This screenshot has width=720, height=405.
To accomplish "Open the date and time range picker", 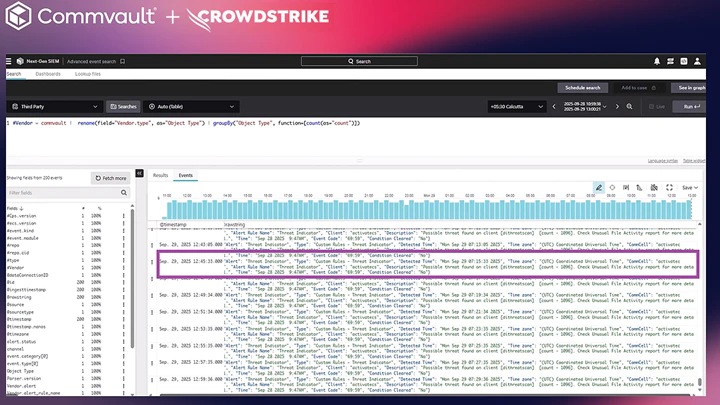I will [x=585, y=107].
